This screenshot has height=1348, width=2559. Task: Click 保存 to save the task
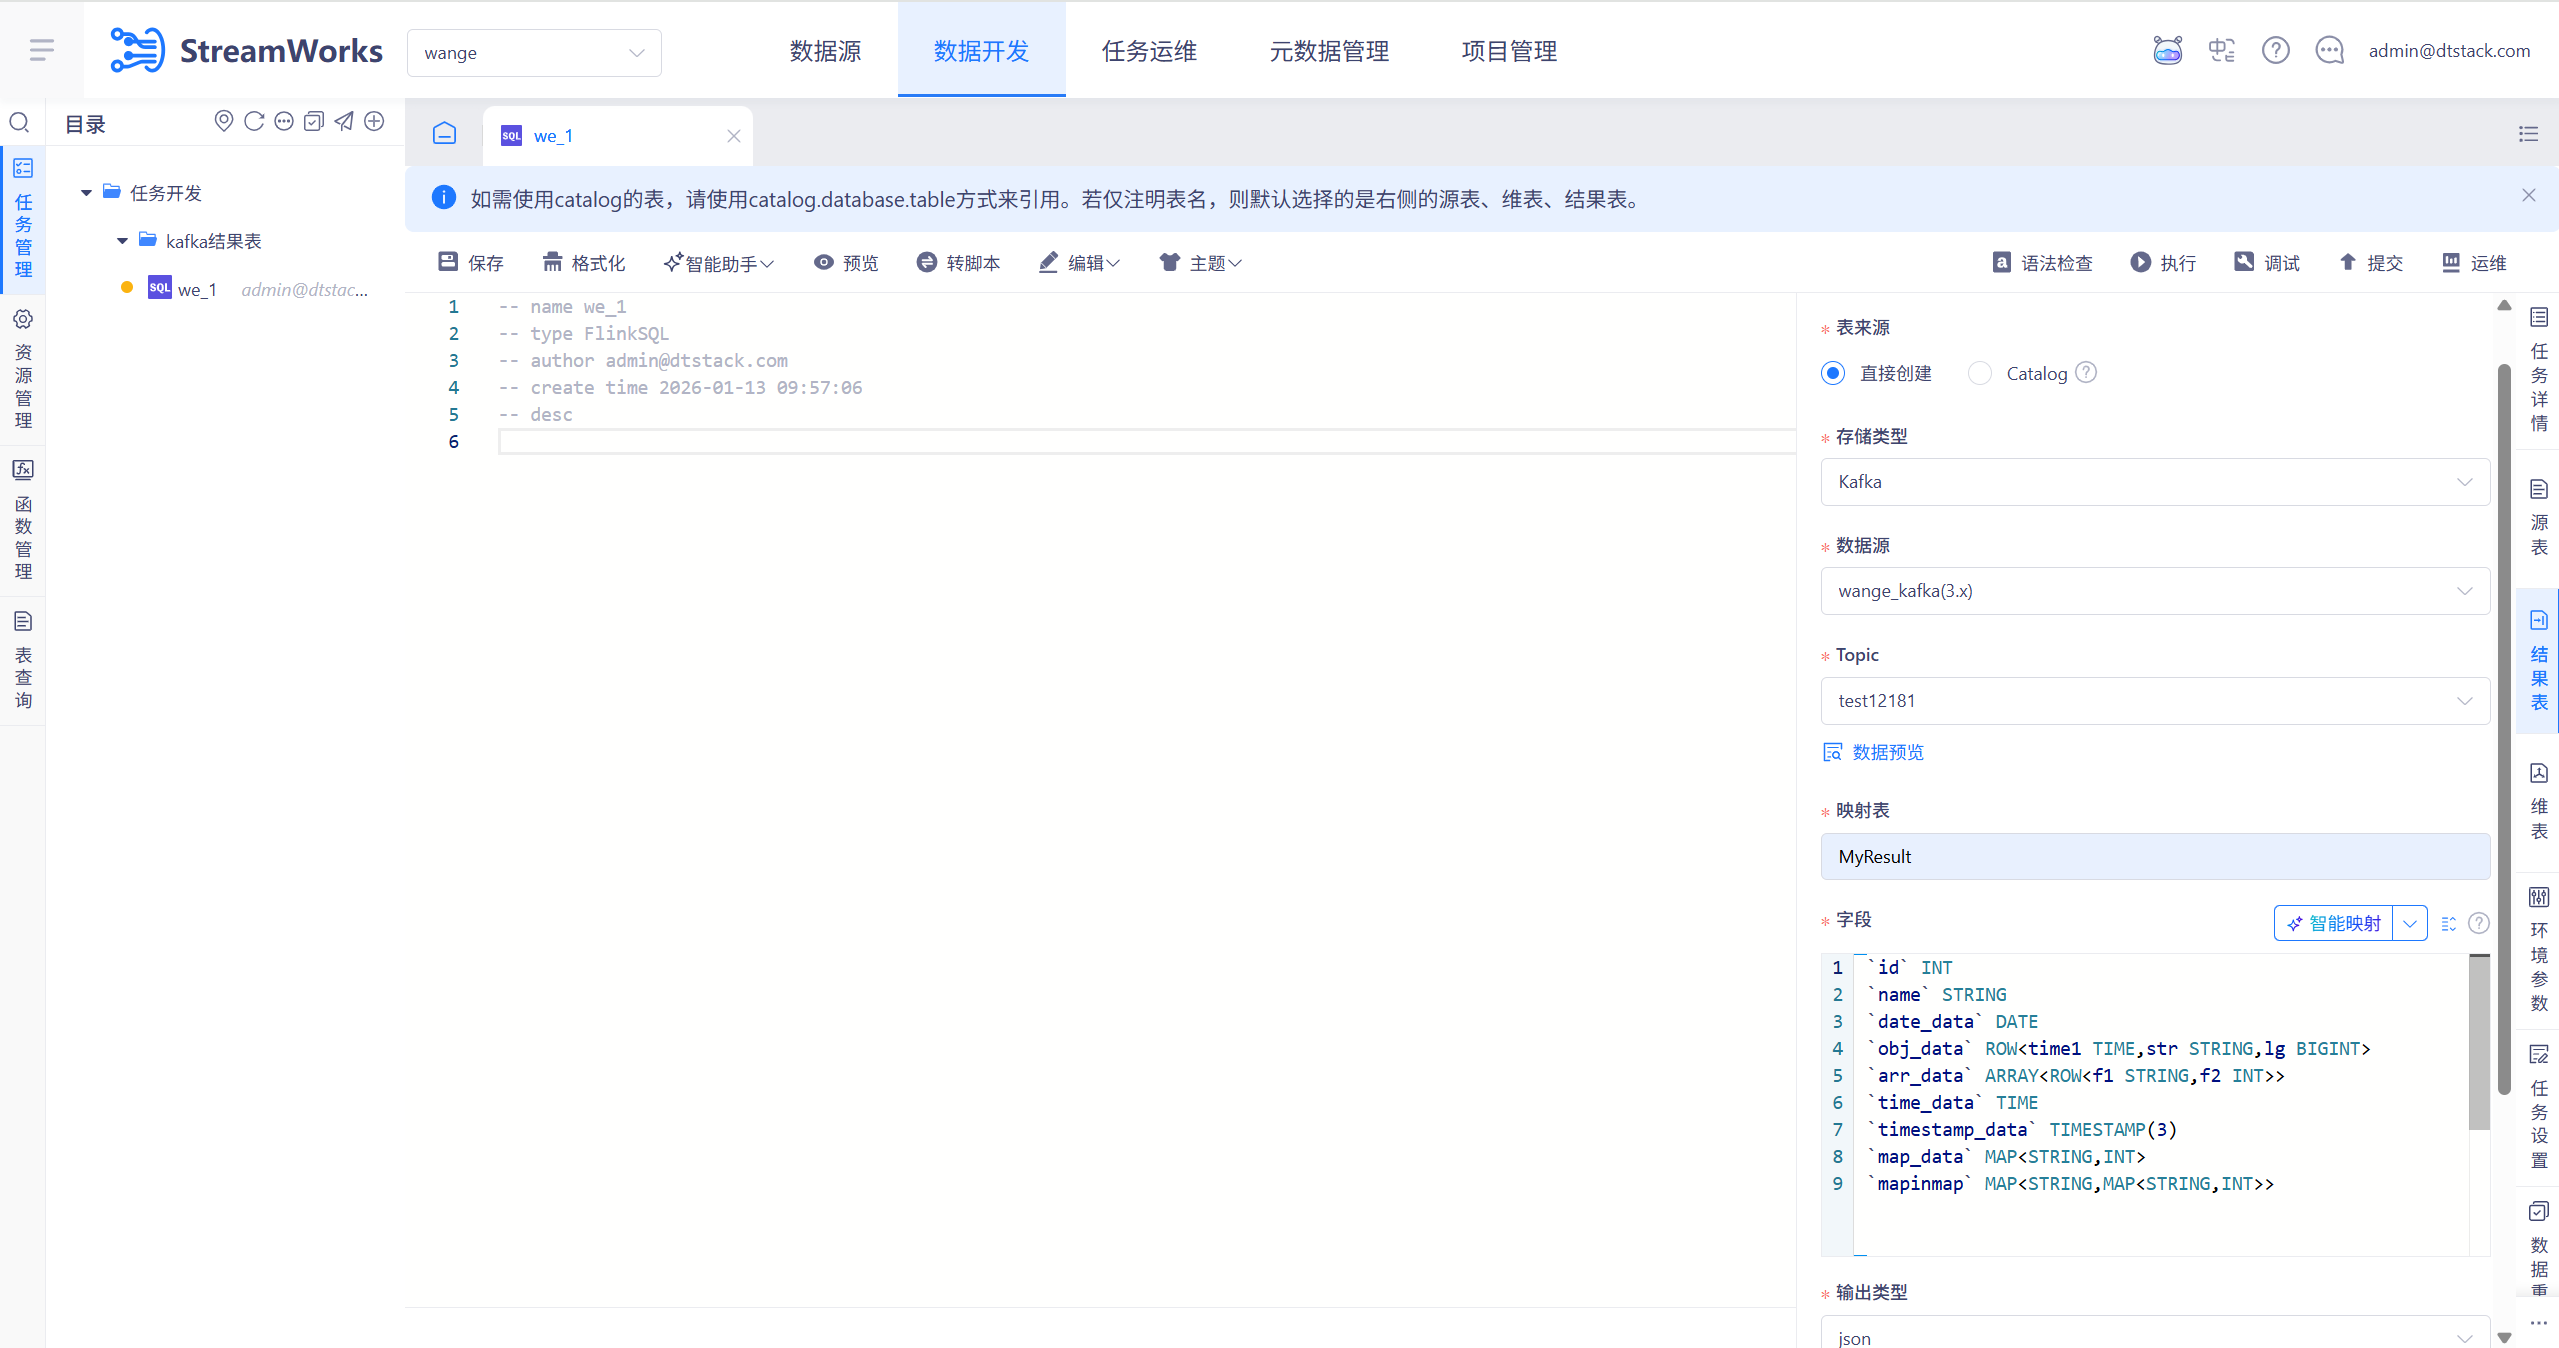click(x=470, y=263)
